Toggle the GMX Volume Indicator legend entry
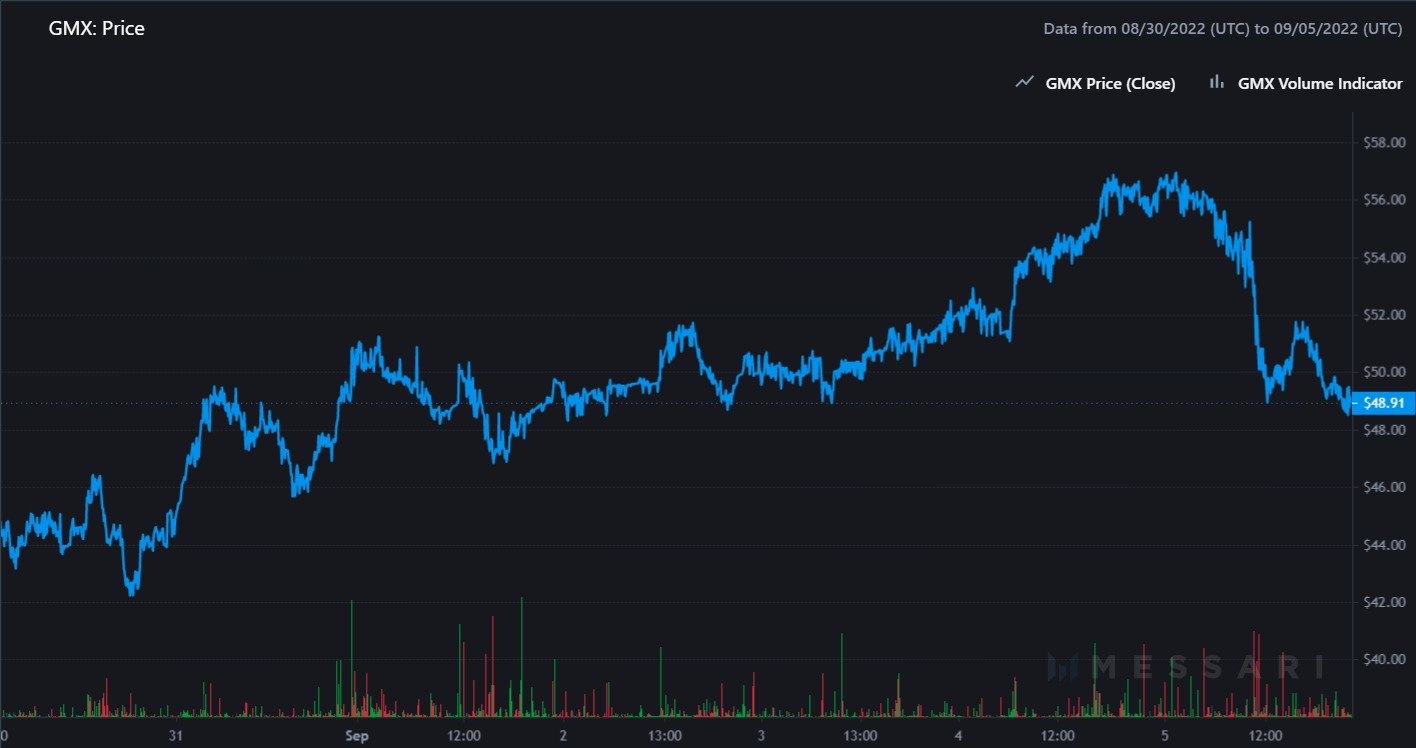1416x748 pixels. [1305, 84]
